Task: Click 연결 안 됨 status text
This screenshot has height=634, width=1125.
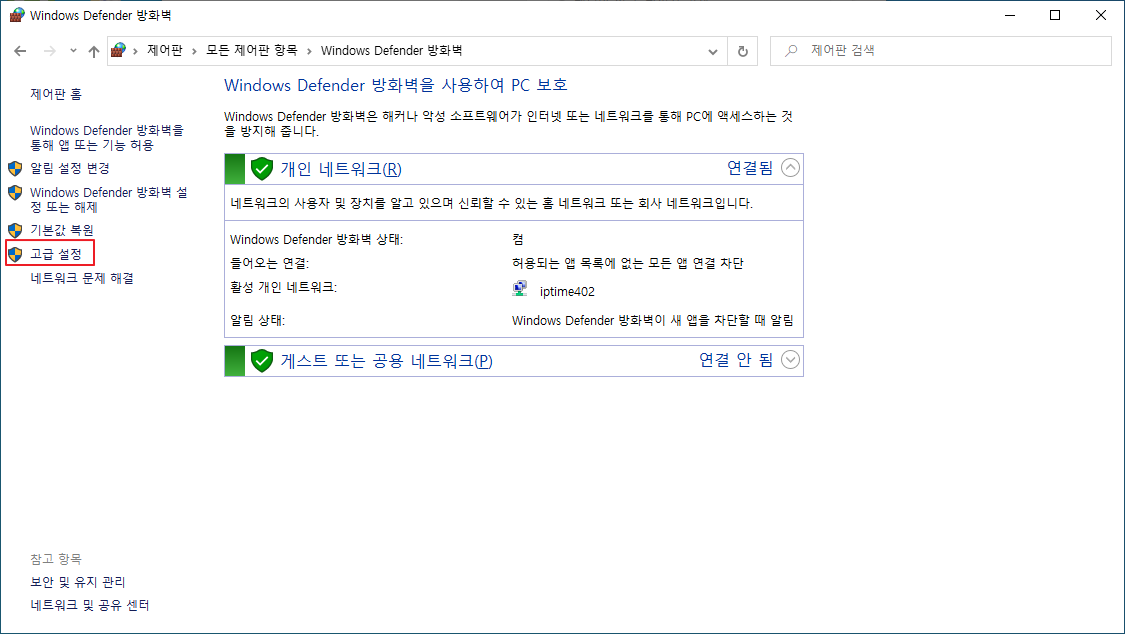Action: (736, 360)
